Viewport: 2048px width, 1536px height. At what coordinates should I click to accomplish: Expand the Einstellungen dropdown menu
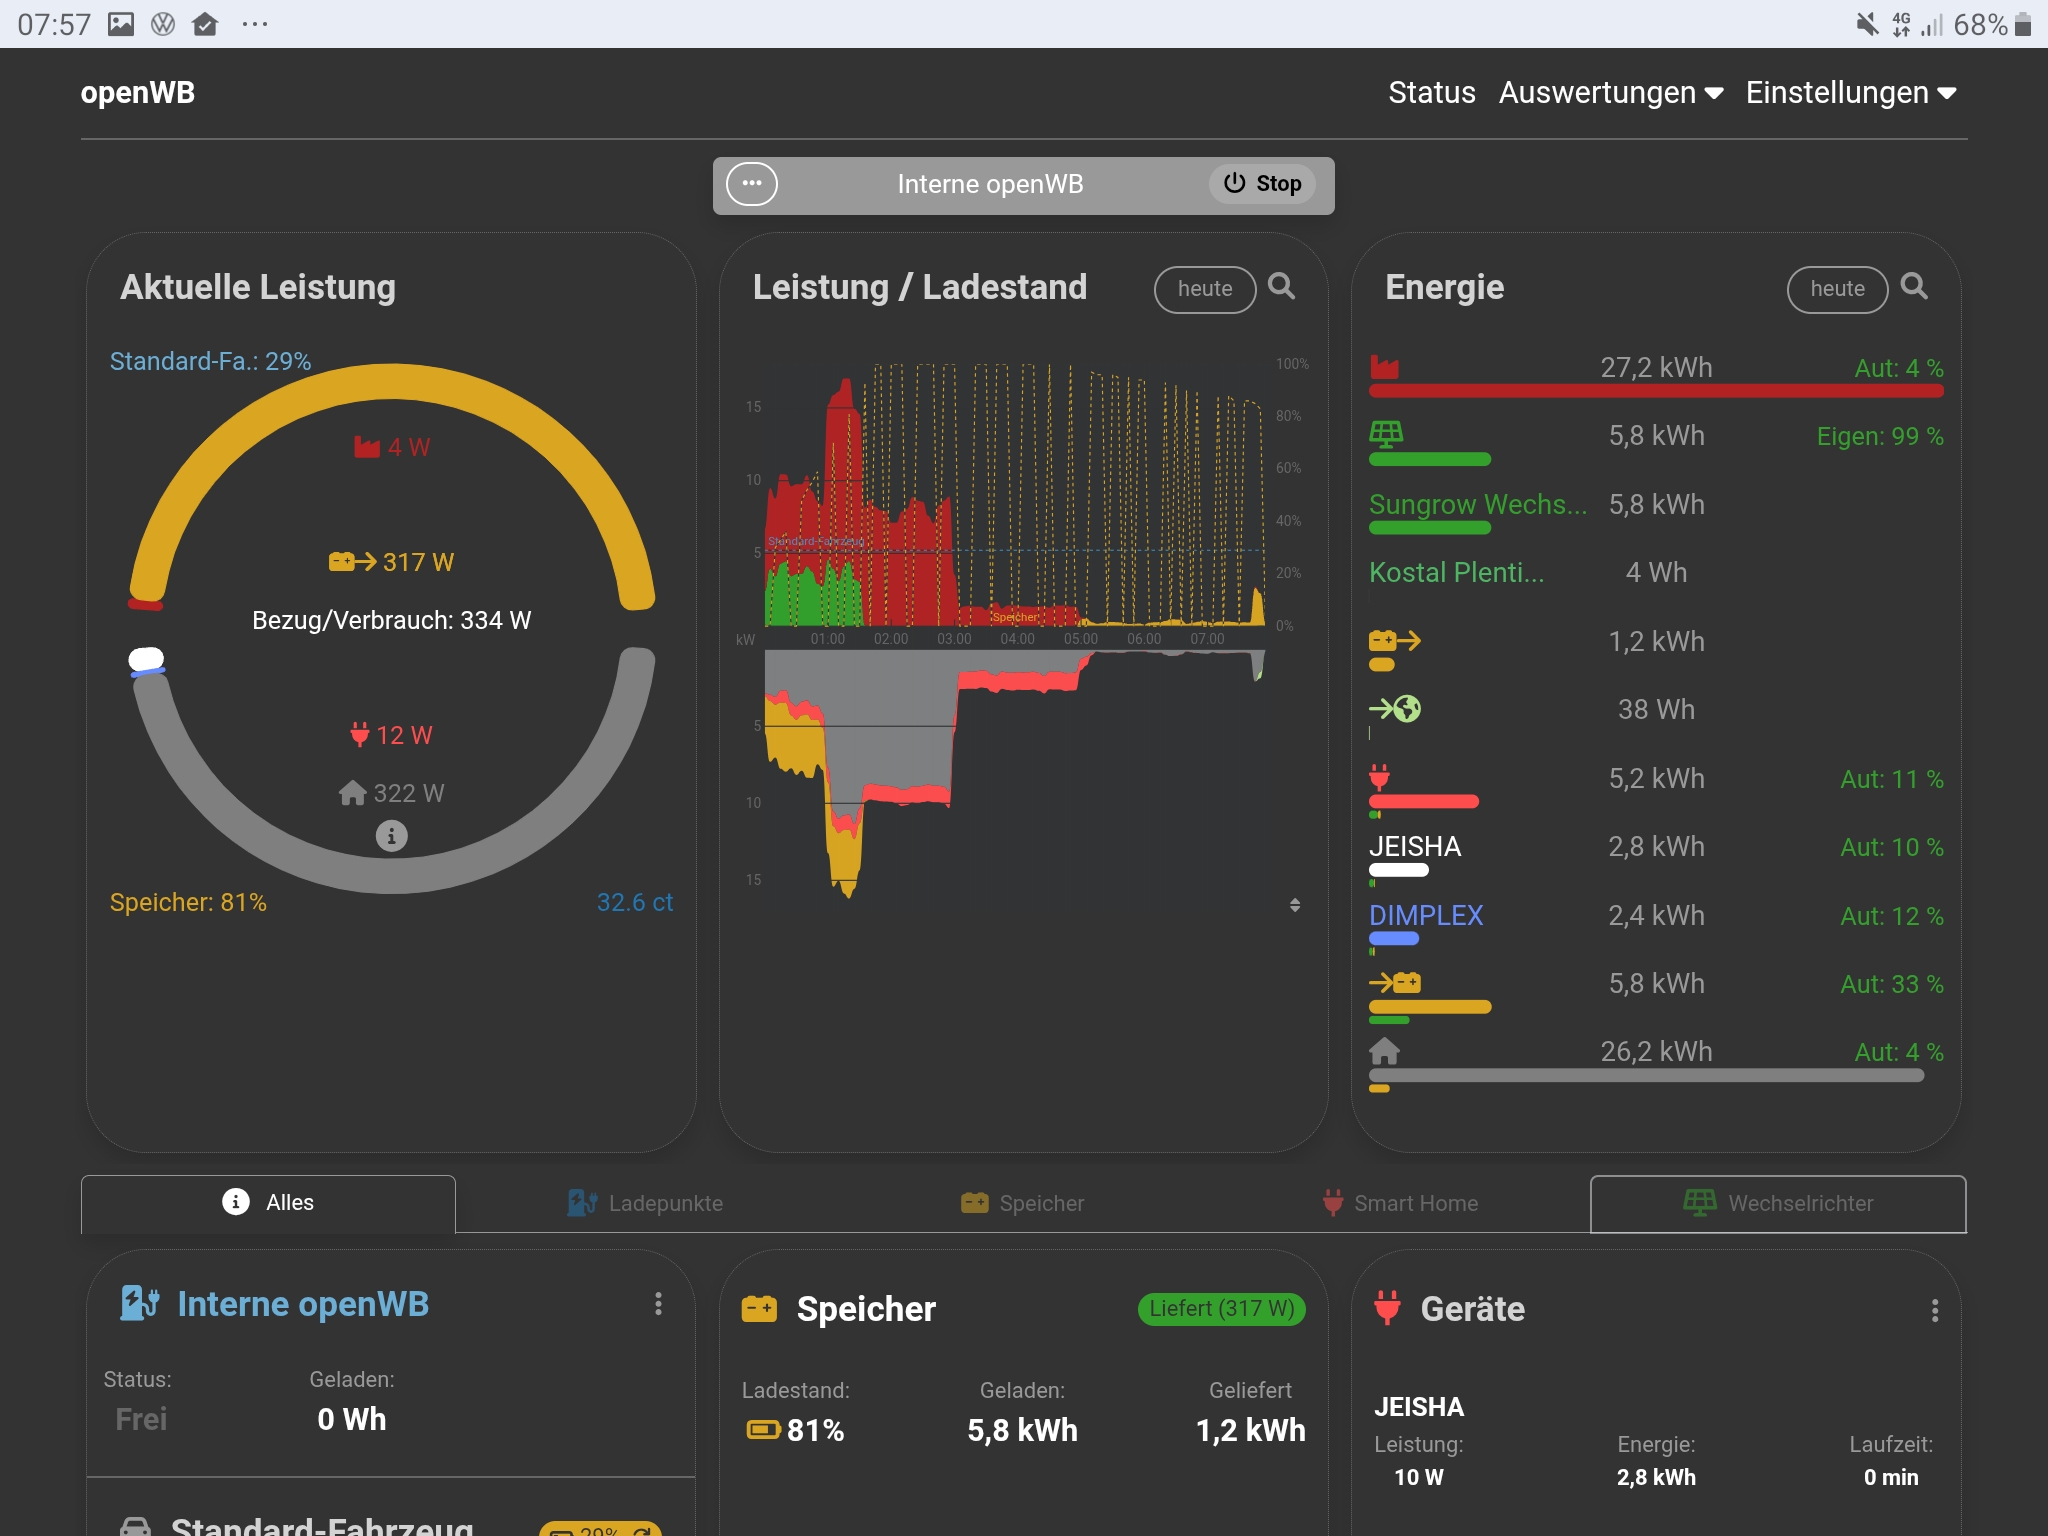1850,93
